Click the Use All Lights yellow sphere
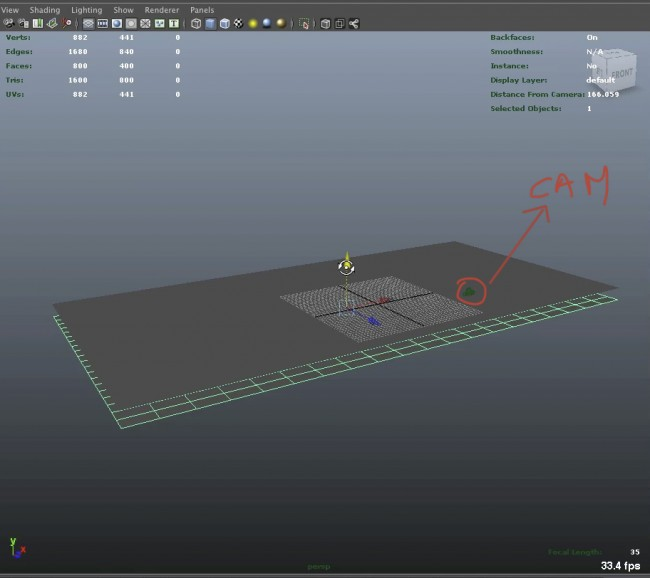This screenshot has width=650, height=578. (x=253, y=23)
